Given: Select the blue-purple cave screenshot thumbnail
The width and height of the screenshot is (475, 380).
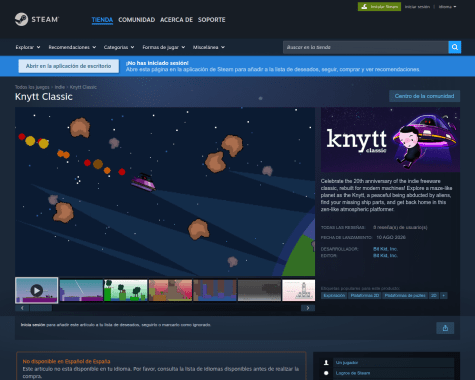Looking at the screenshot, I should pos(215,290).
